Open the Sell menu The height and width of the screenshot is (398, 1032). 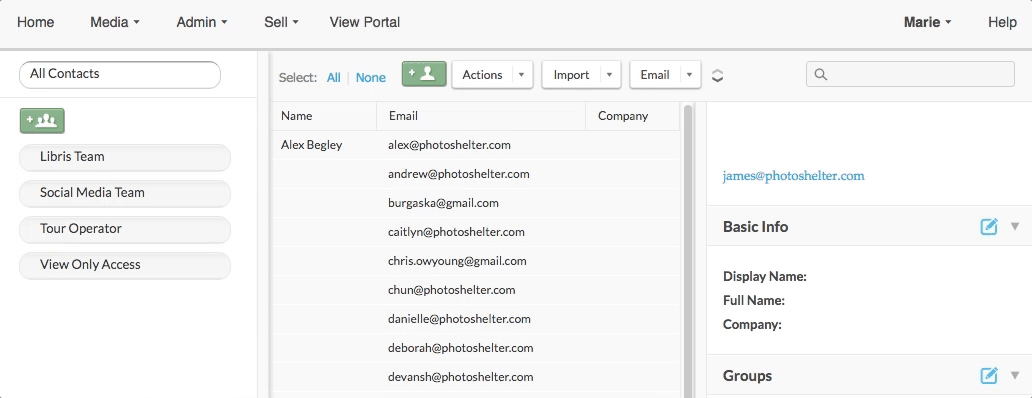(282, 22)
